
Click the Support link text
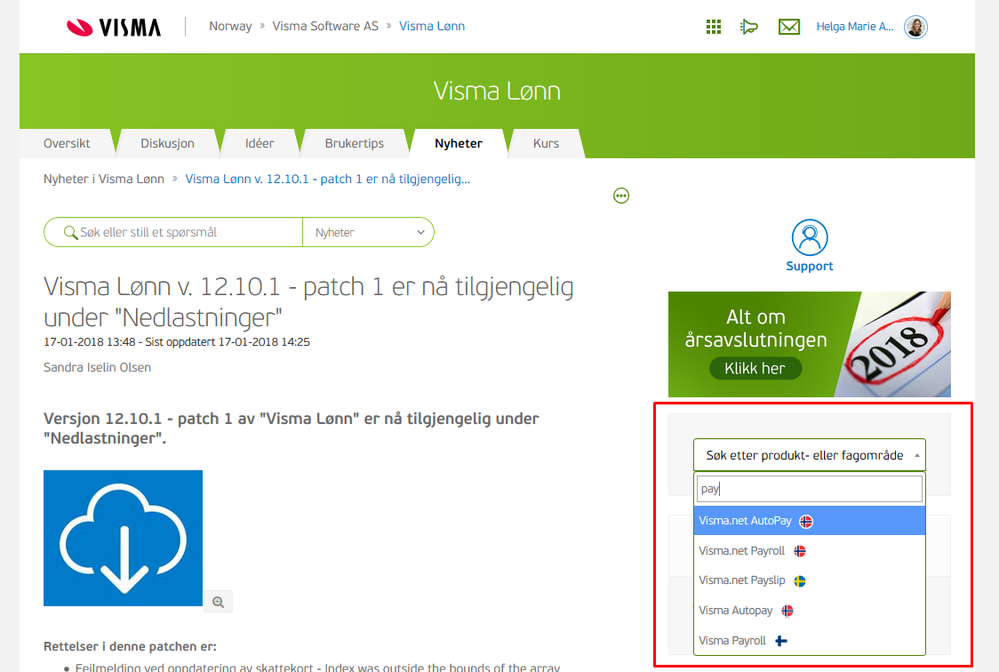click(809, 266)
